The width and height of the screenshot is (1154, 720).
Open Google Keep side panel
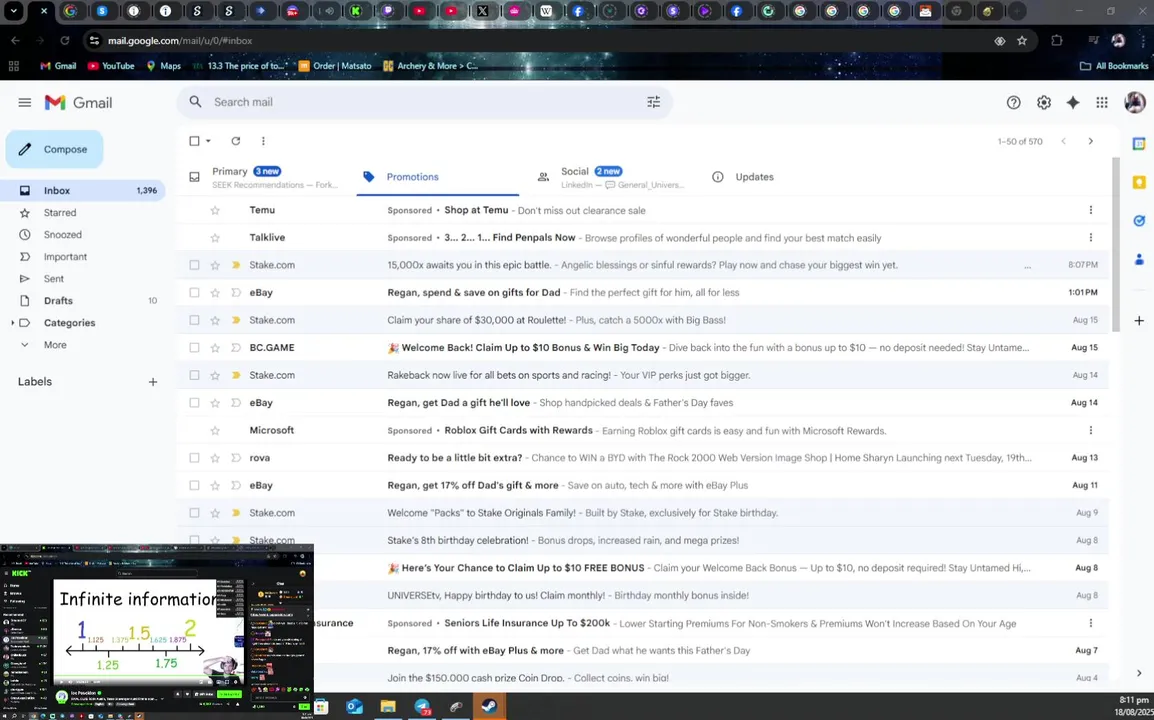point(1139,183)
